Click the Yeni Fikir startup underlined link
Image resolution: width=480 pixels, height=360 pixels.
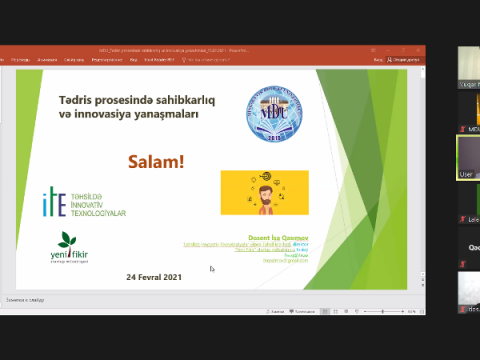265,250
